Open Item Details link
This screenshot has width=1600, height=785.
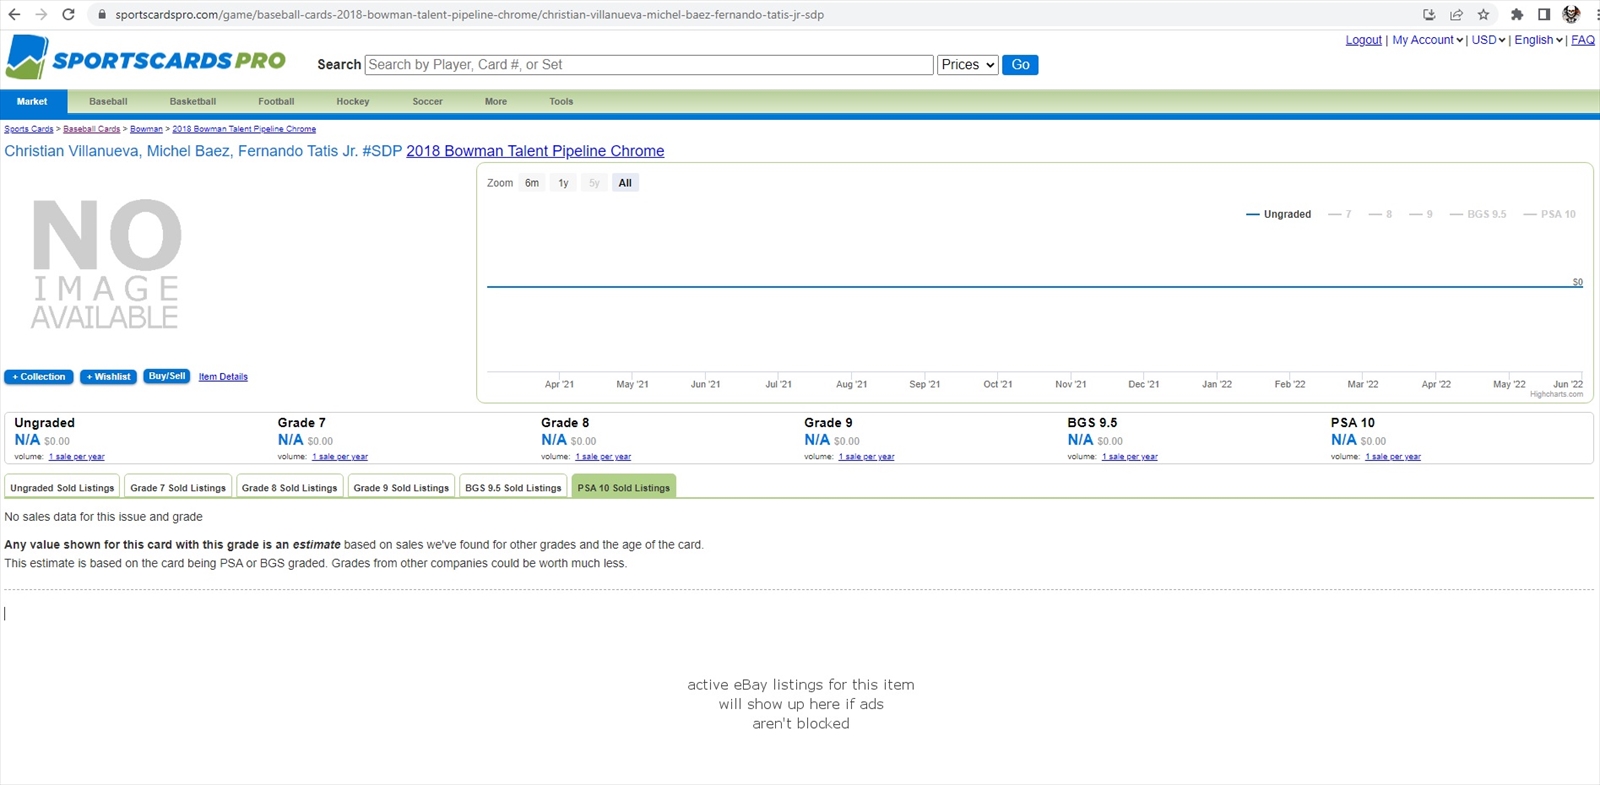point(223,377)
